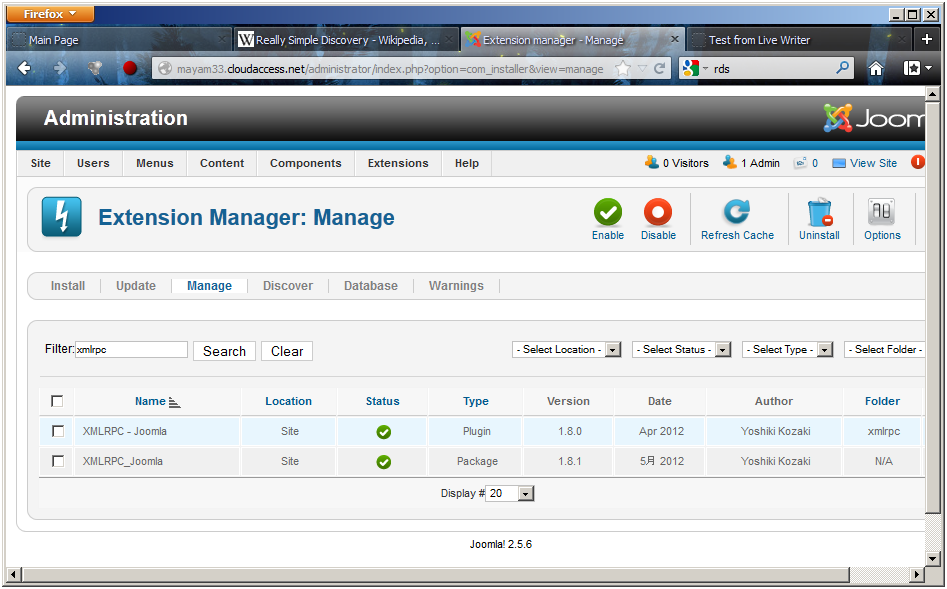The width and height of the screenshot is (947, 589).
Task: Click the Search filter button
Action: coord(224,351)
